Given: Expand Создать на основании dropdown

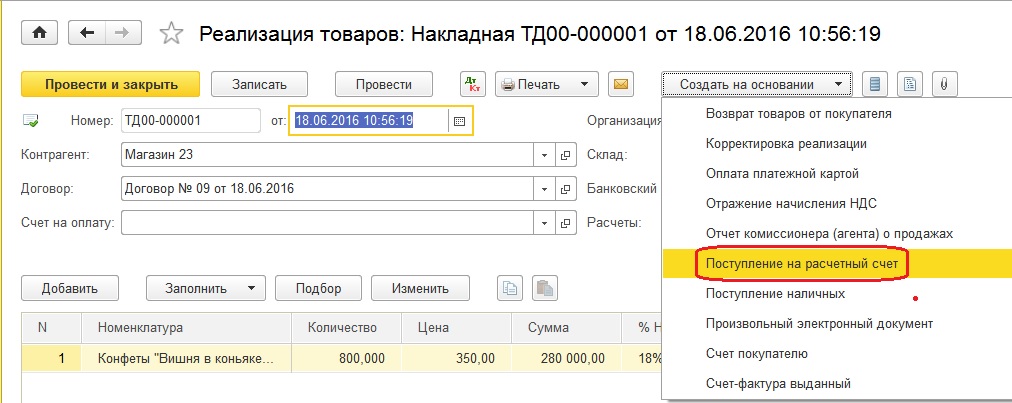Looking at the screenshot, I should point(756,85).
